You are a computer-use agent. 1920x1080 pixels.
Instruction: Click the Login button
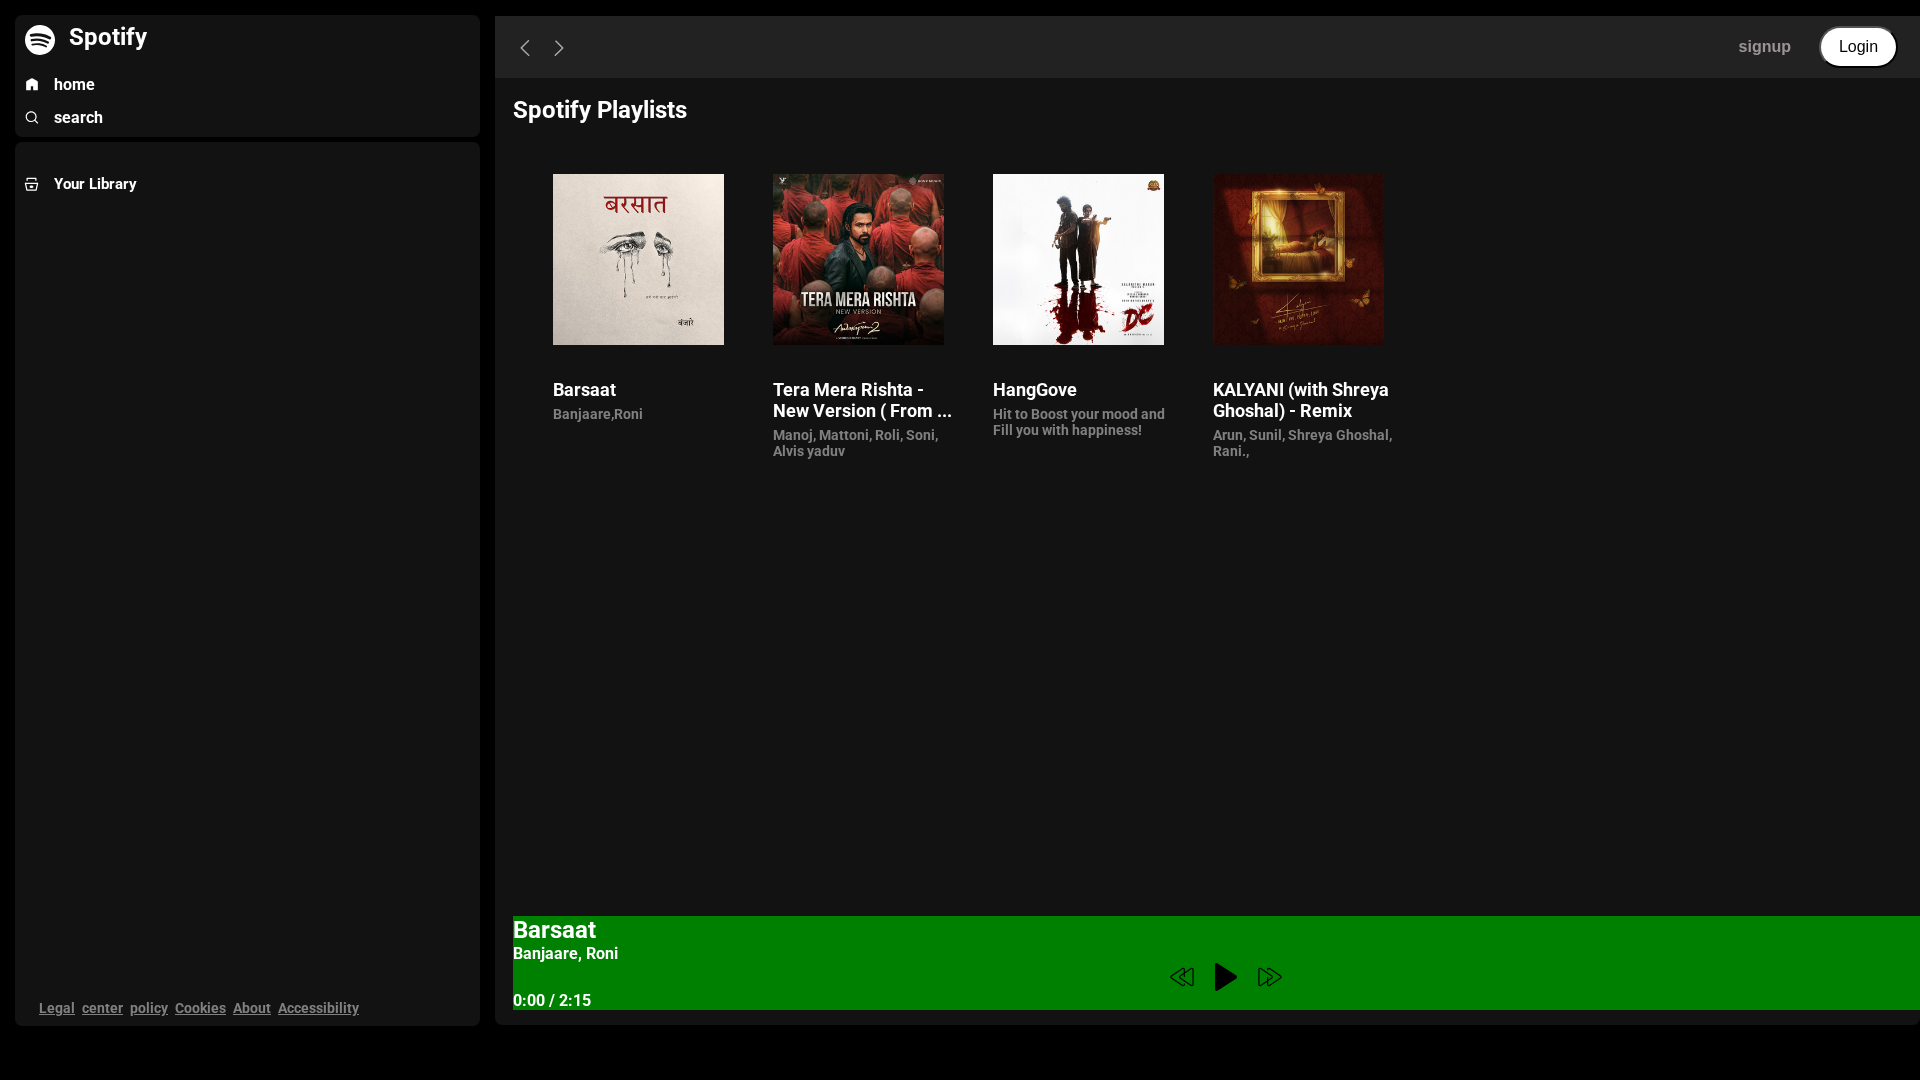1858,47
